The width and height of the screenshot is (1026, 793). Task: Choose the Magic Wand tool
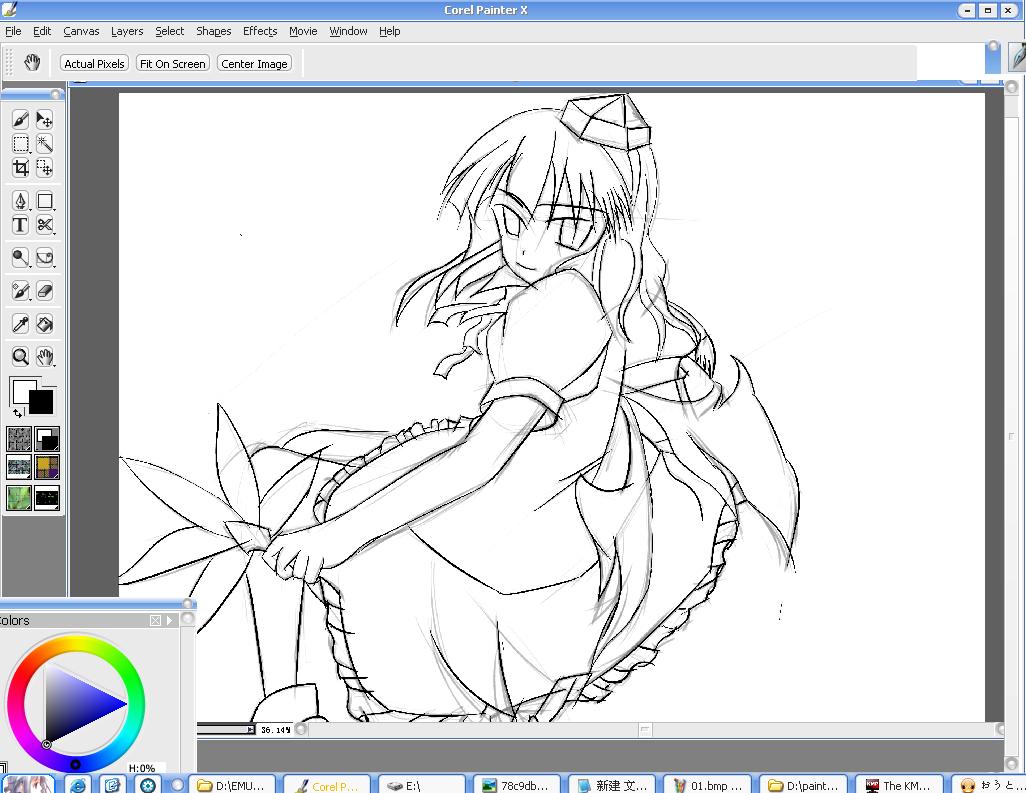tap(44, 144)
